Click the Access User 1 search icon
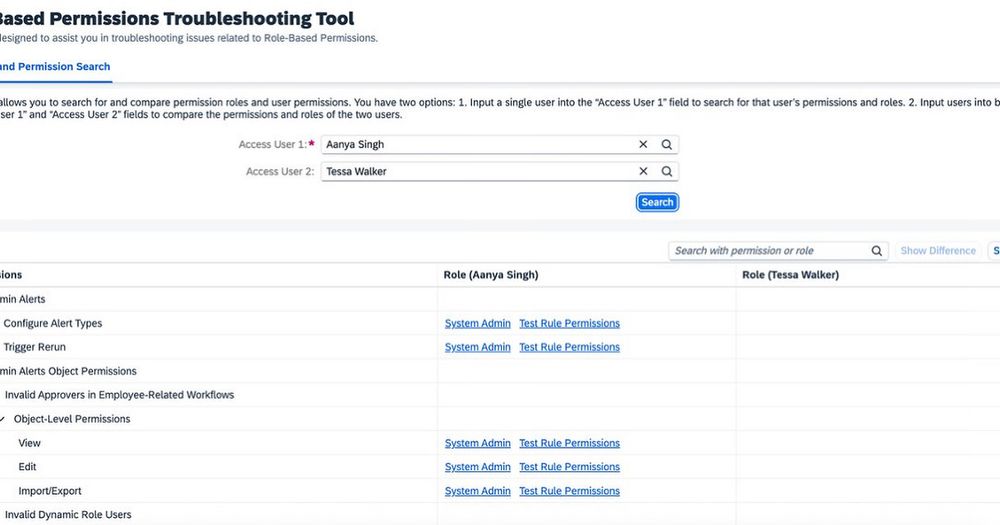 pyautogui.click(x=667, y=145)
